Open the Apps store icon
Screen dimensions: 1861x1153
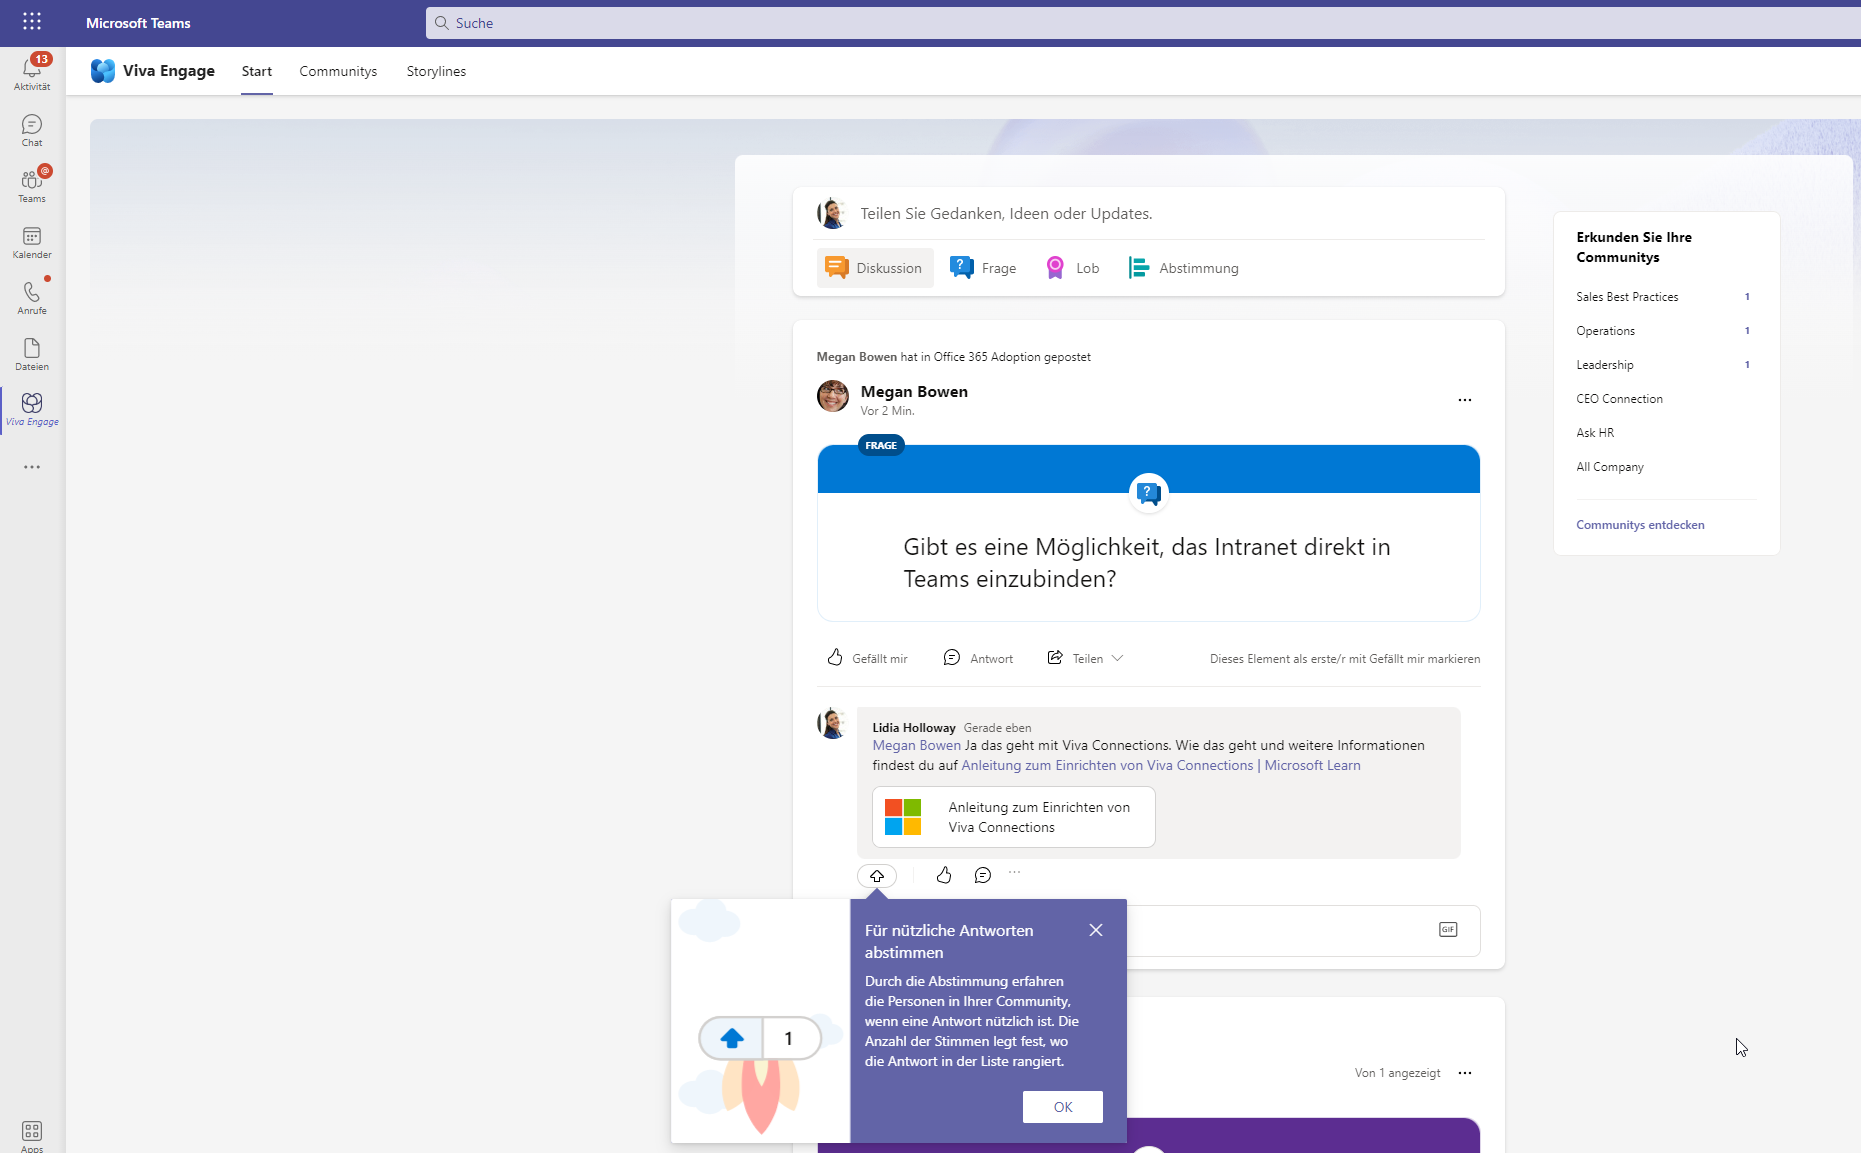32,1134
